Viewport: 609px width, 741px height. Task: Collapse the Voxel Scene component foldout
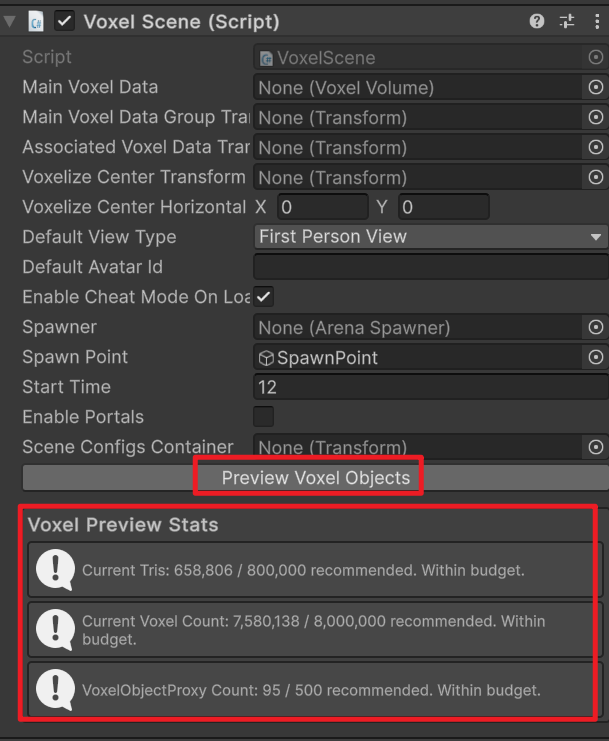point(9,22)
